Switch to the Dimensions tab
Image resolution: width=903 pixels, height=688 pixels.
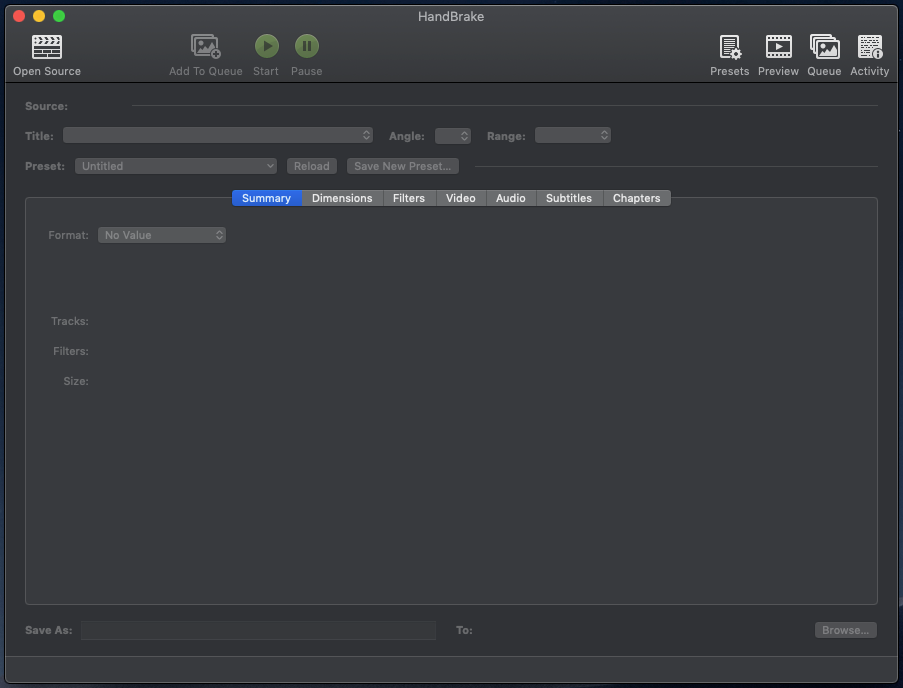coord(342,198)
